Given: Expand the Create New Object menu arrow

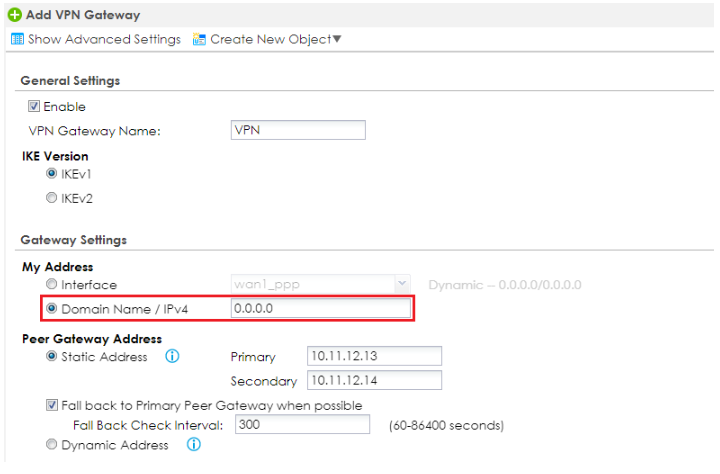Looking at the screenshot, I should tap(337, 39).
